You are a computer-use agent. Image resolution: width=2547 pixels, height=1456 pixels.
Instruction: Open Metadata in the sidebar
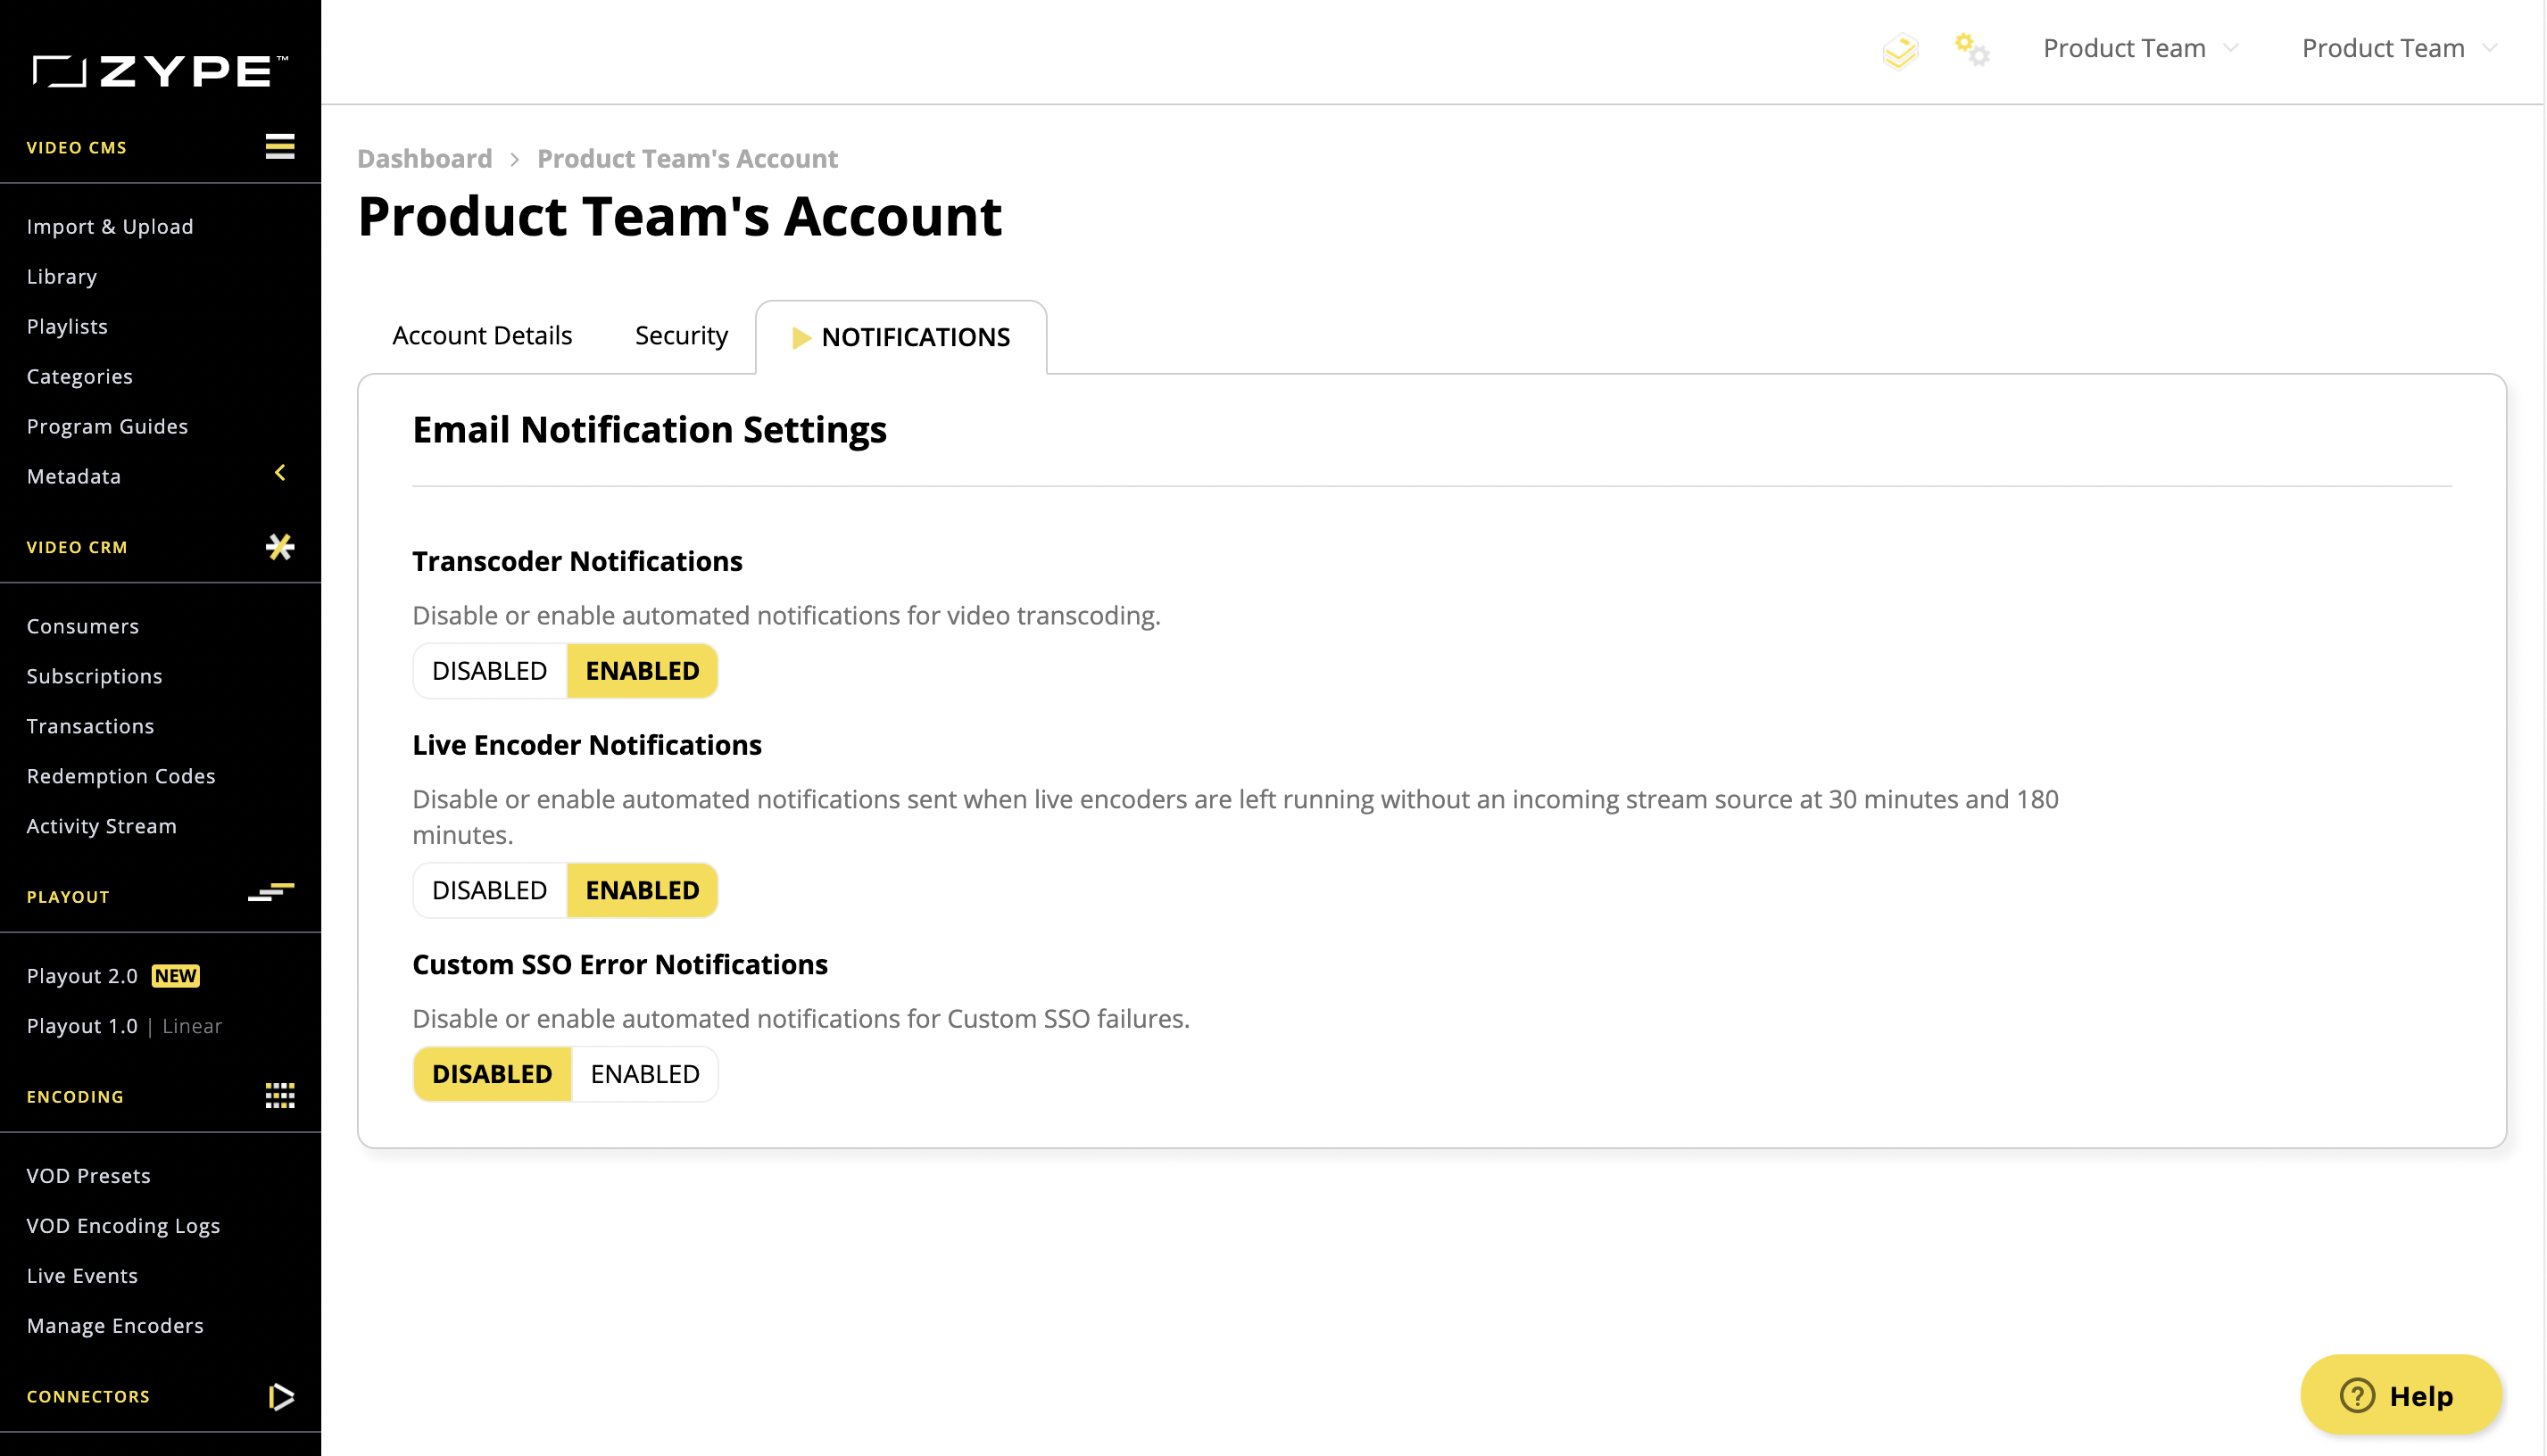(73, 476)
